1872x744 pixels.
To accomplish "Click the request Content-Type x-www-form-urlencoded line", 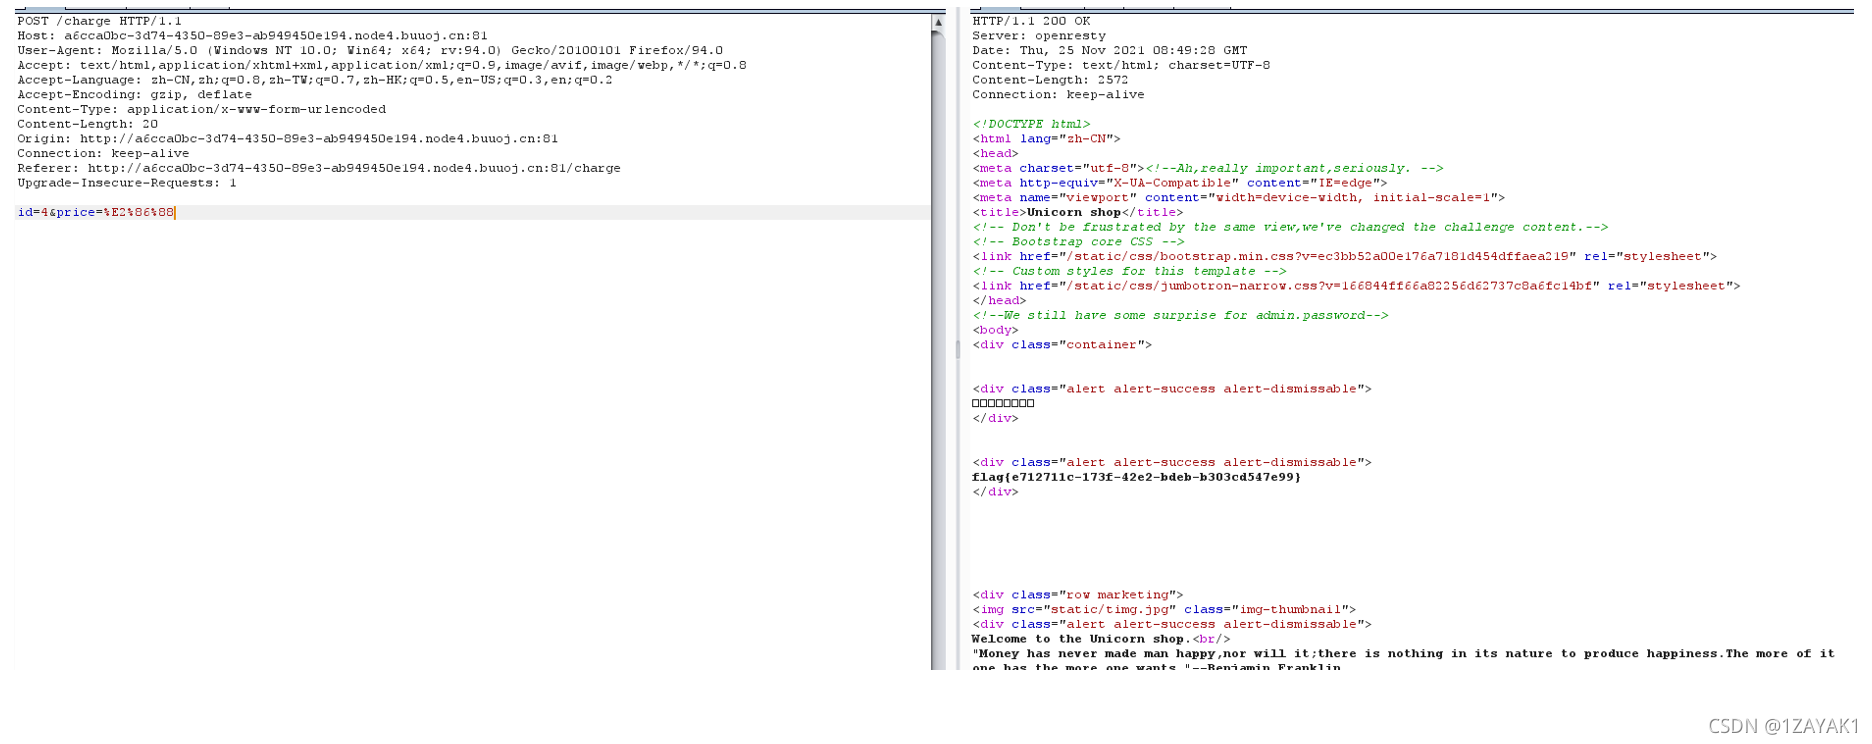I will pos(201,110).
